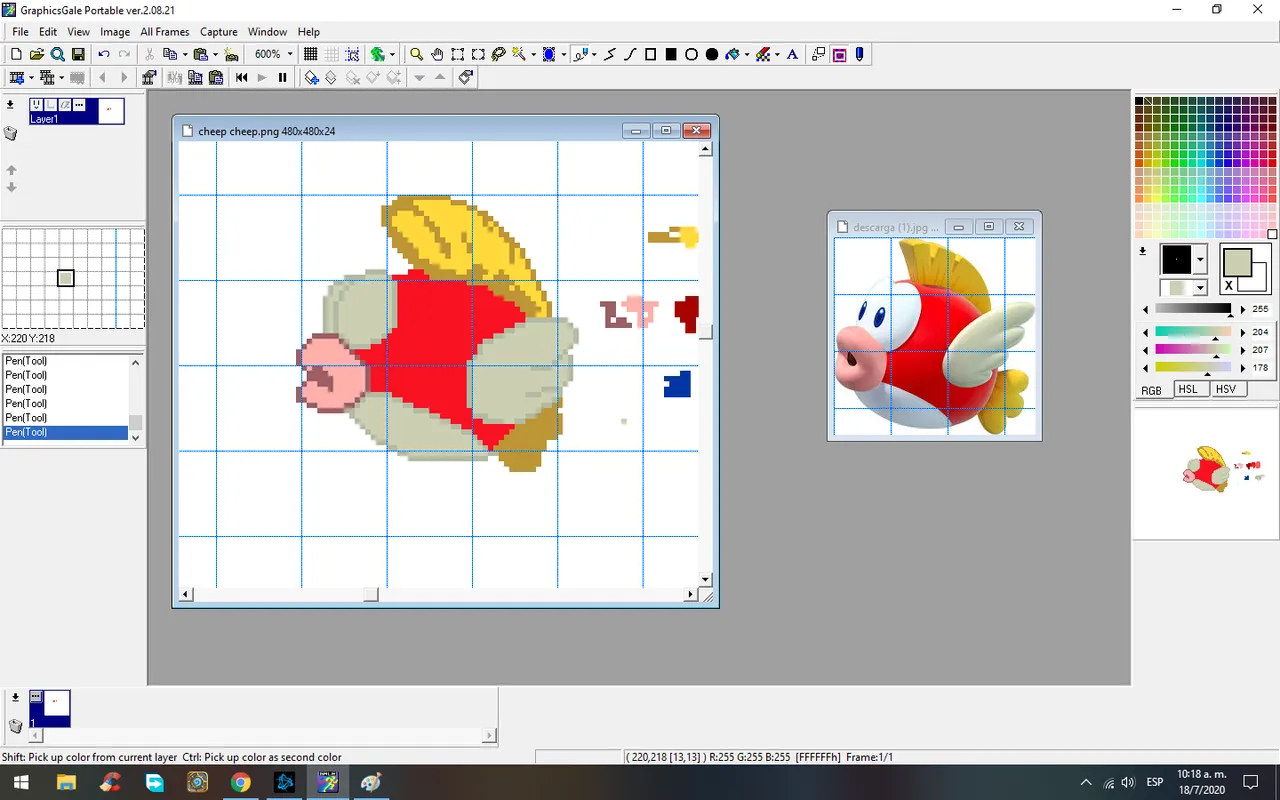The width and height of the screenshot is (1280, 800).
Task: Expand the Add Frame dropdown arrow
Action: tap(31, 77)
